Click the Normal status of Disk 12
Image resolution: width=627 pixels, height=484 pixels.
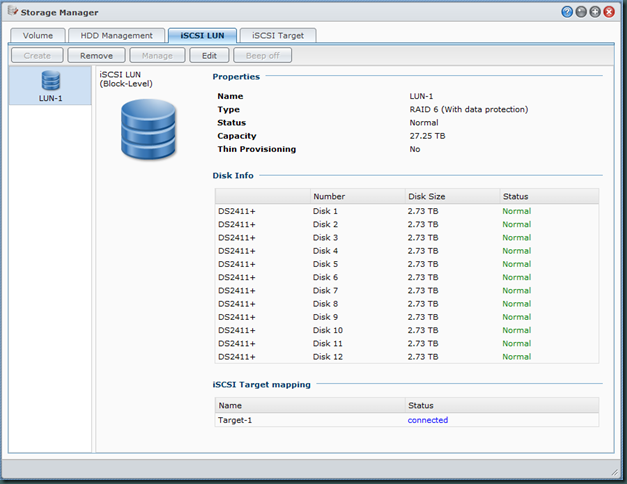517,356
